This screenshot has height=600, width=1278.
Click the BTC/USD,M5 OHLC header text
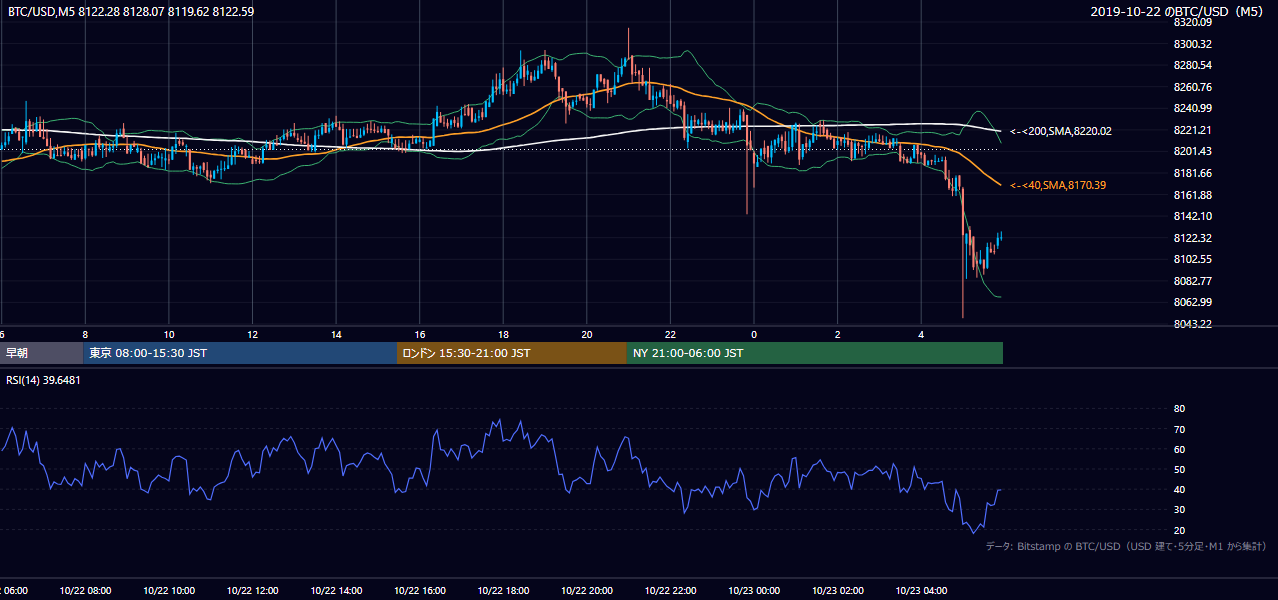tap(131, 12)
